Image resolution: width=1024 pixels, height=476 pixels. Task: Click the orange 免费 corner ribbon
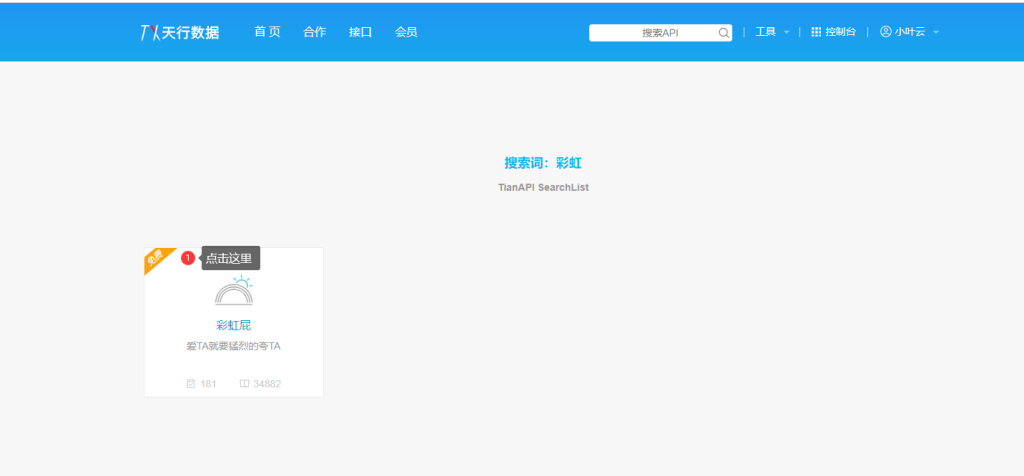[x=156, y=259]
